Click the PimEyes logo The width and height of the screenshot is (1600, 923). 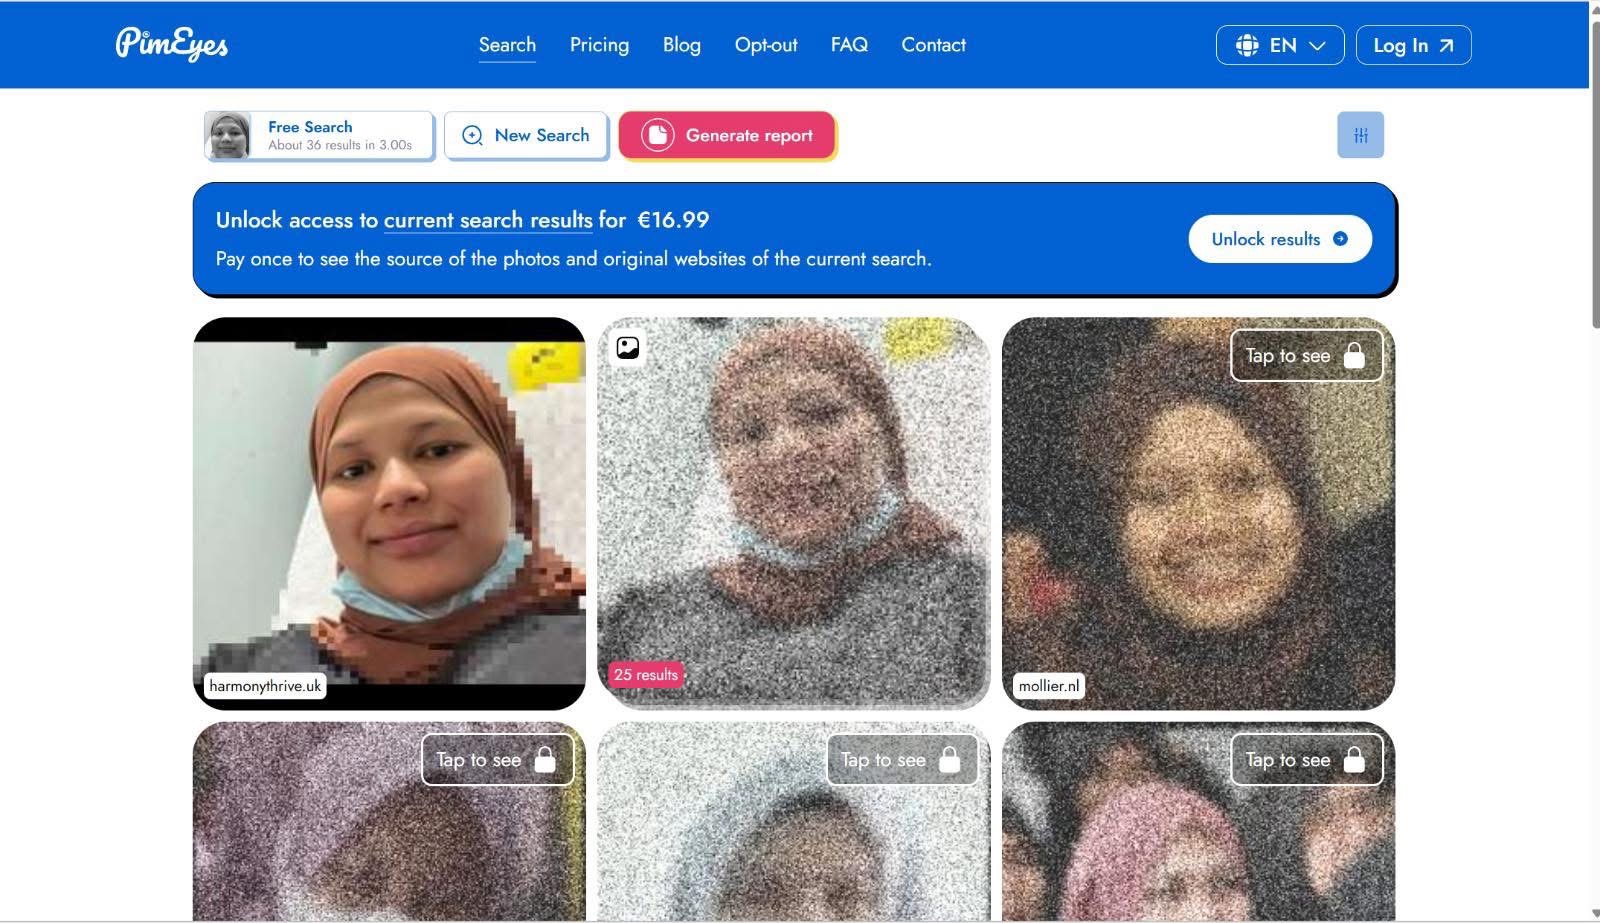point(171,44)
